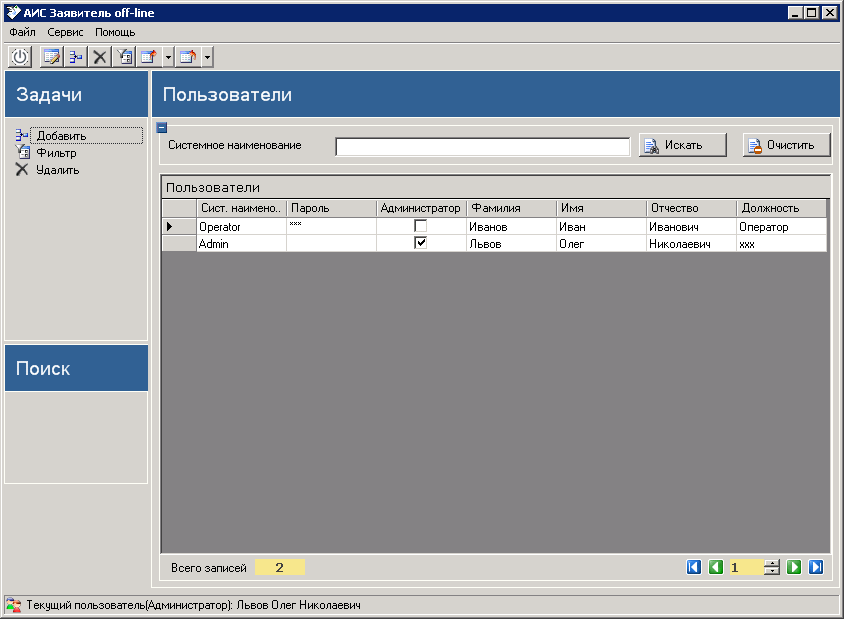
Task: Click the xxx position cell
Action: [781, 243]
